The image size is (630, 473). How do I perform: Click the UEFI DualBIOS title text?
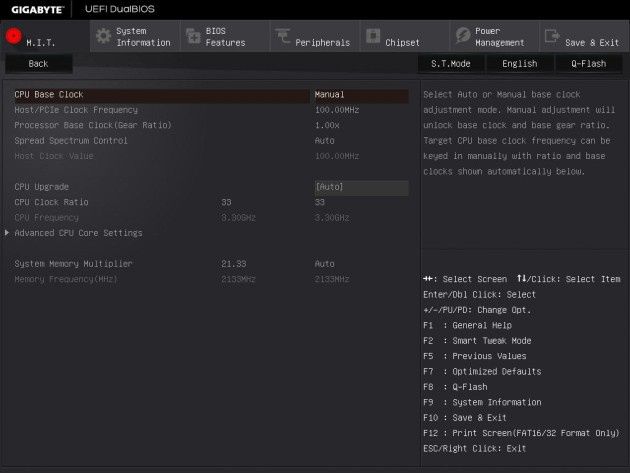[x=120, y=9]
